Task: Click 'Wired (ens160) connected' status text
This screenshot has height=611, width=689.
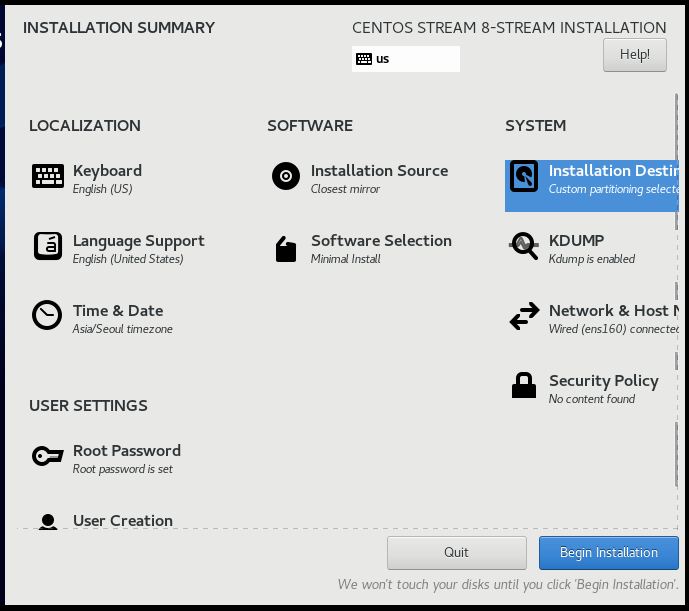Action: point(613,329)
